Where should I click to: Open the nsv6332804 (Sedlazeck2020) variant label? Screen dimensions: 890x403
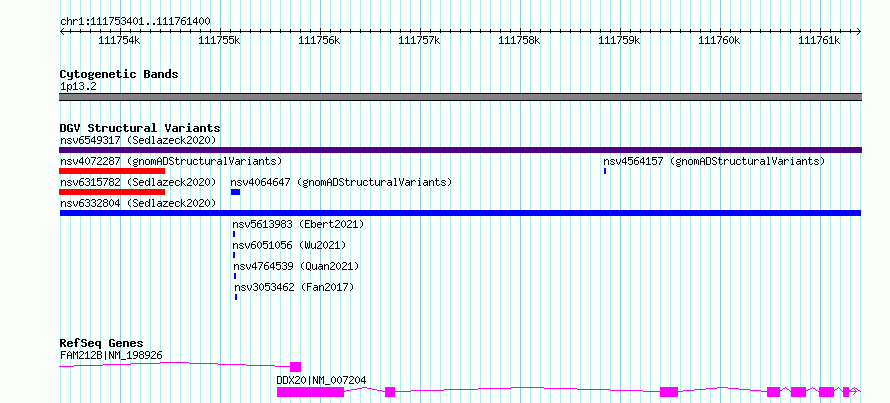(138, 203)
